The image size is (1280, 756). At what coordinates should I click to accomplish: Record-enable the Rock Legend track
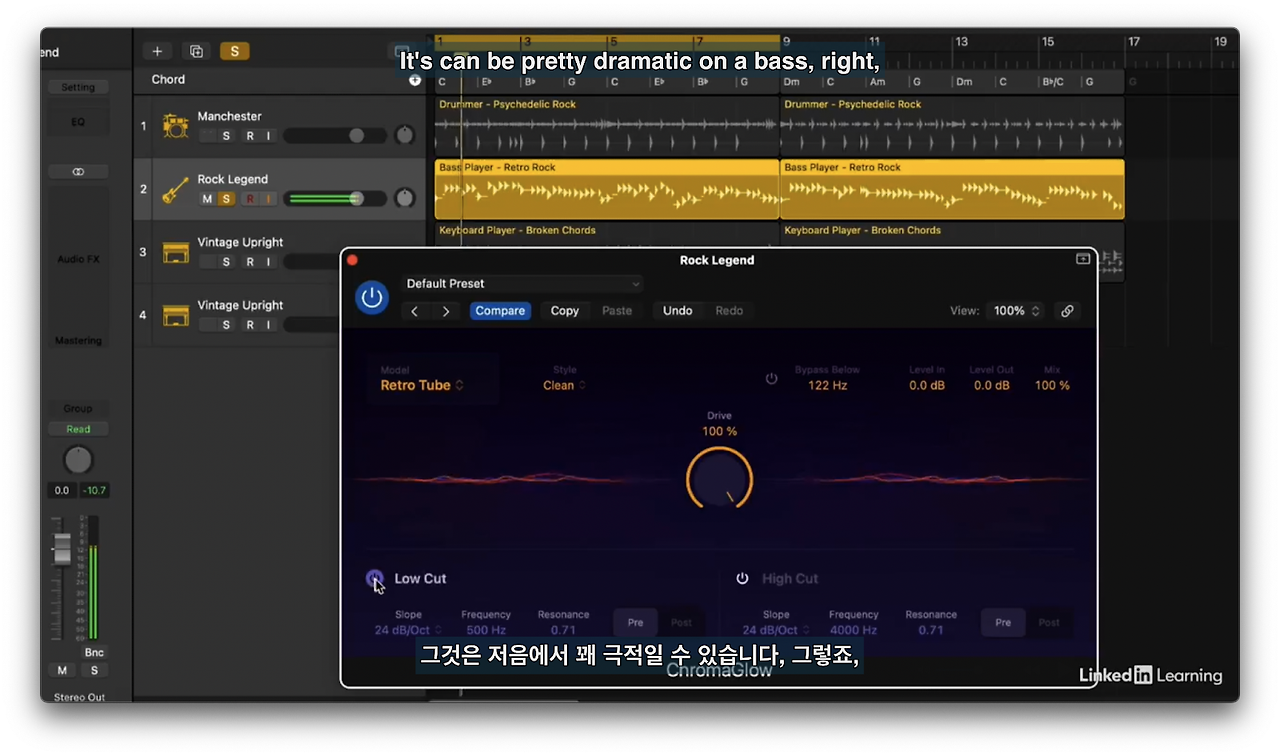click(250, 199)
